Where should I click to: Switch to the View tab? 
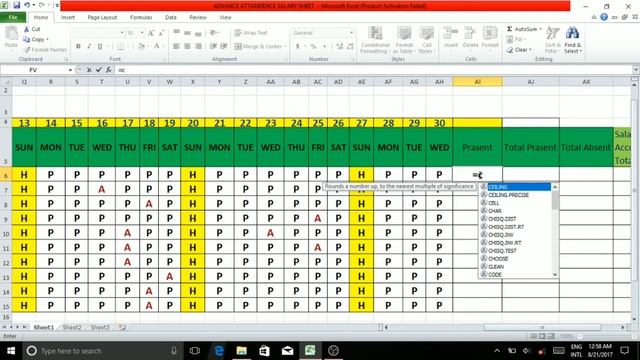point(225,18)
